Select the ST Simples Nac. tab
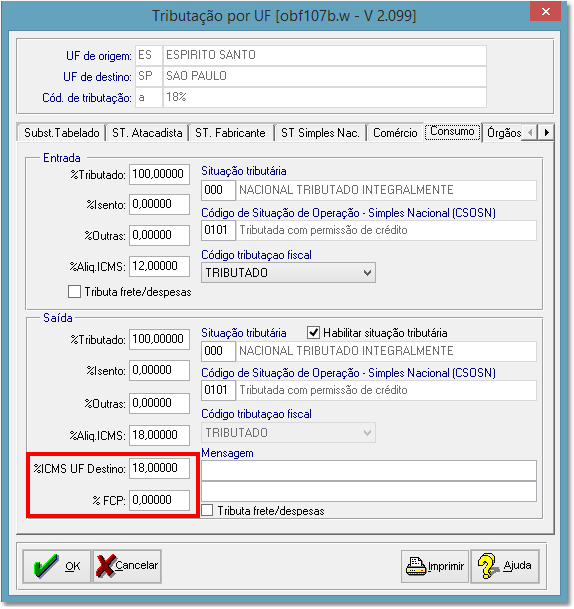 pos(320,133)
